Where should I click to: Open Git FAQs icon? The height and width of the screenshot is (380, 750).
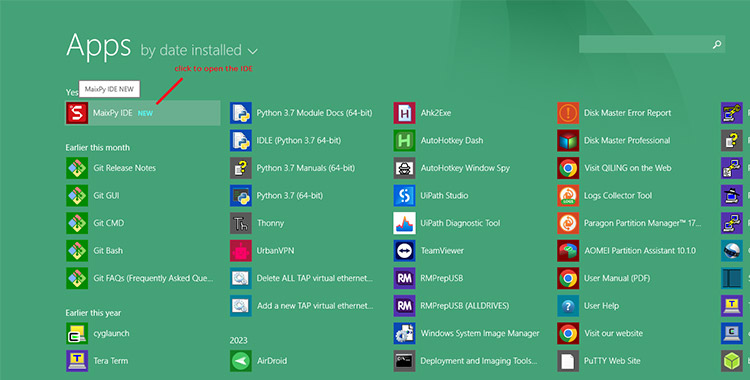[77, 278]
